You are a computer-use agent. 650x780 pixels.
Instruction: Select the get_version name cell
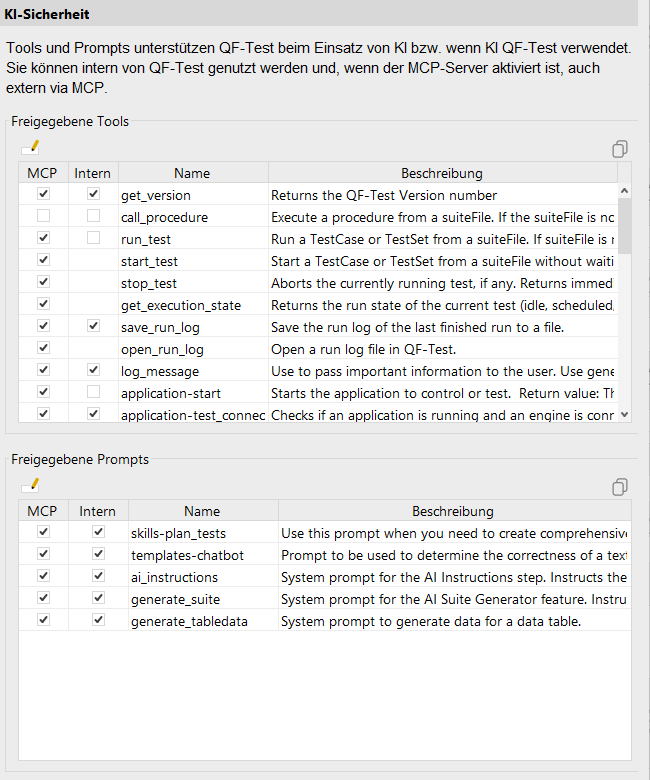click(x=193, y=195)
